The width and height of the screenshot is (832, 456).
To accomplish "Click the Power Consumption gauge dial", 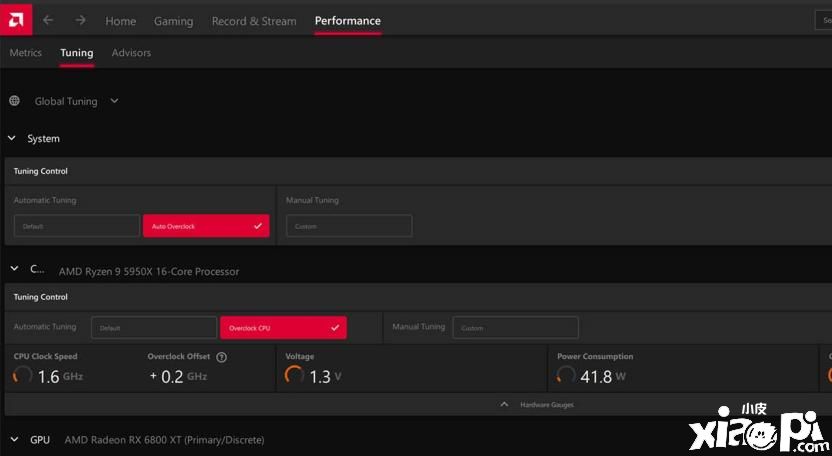I will (x=566, y=375).
